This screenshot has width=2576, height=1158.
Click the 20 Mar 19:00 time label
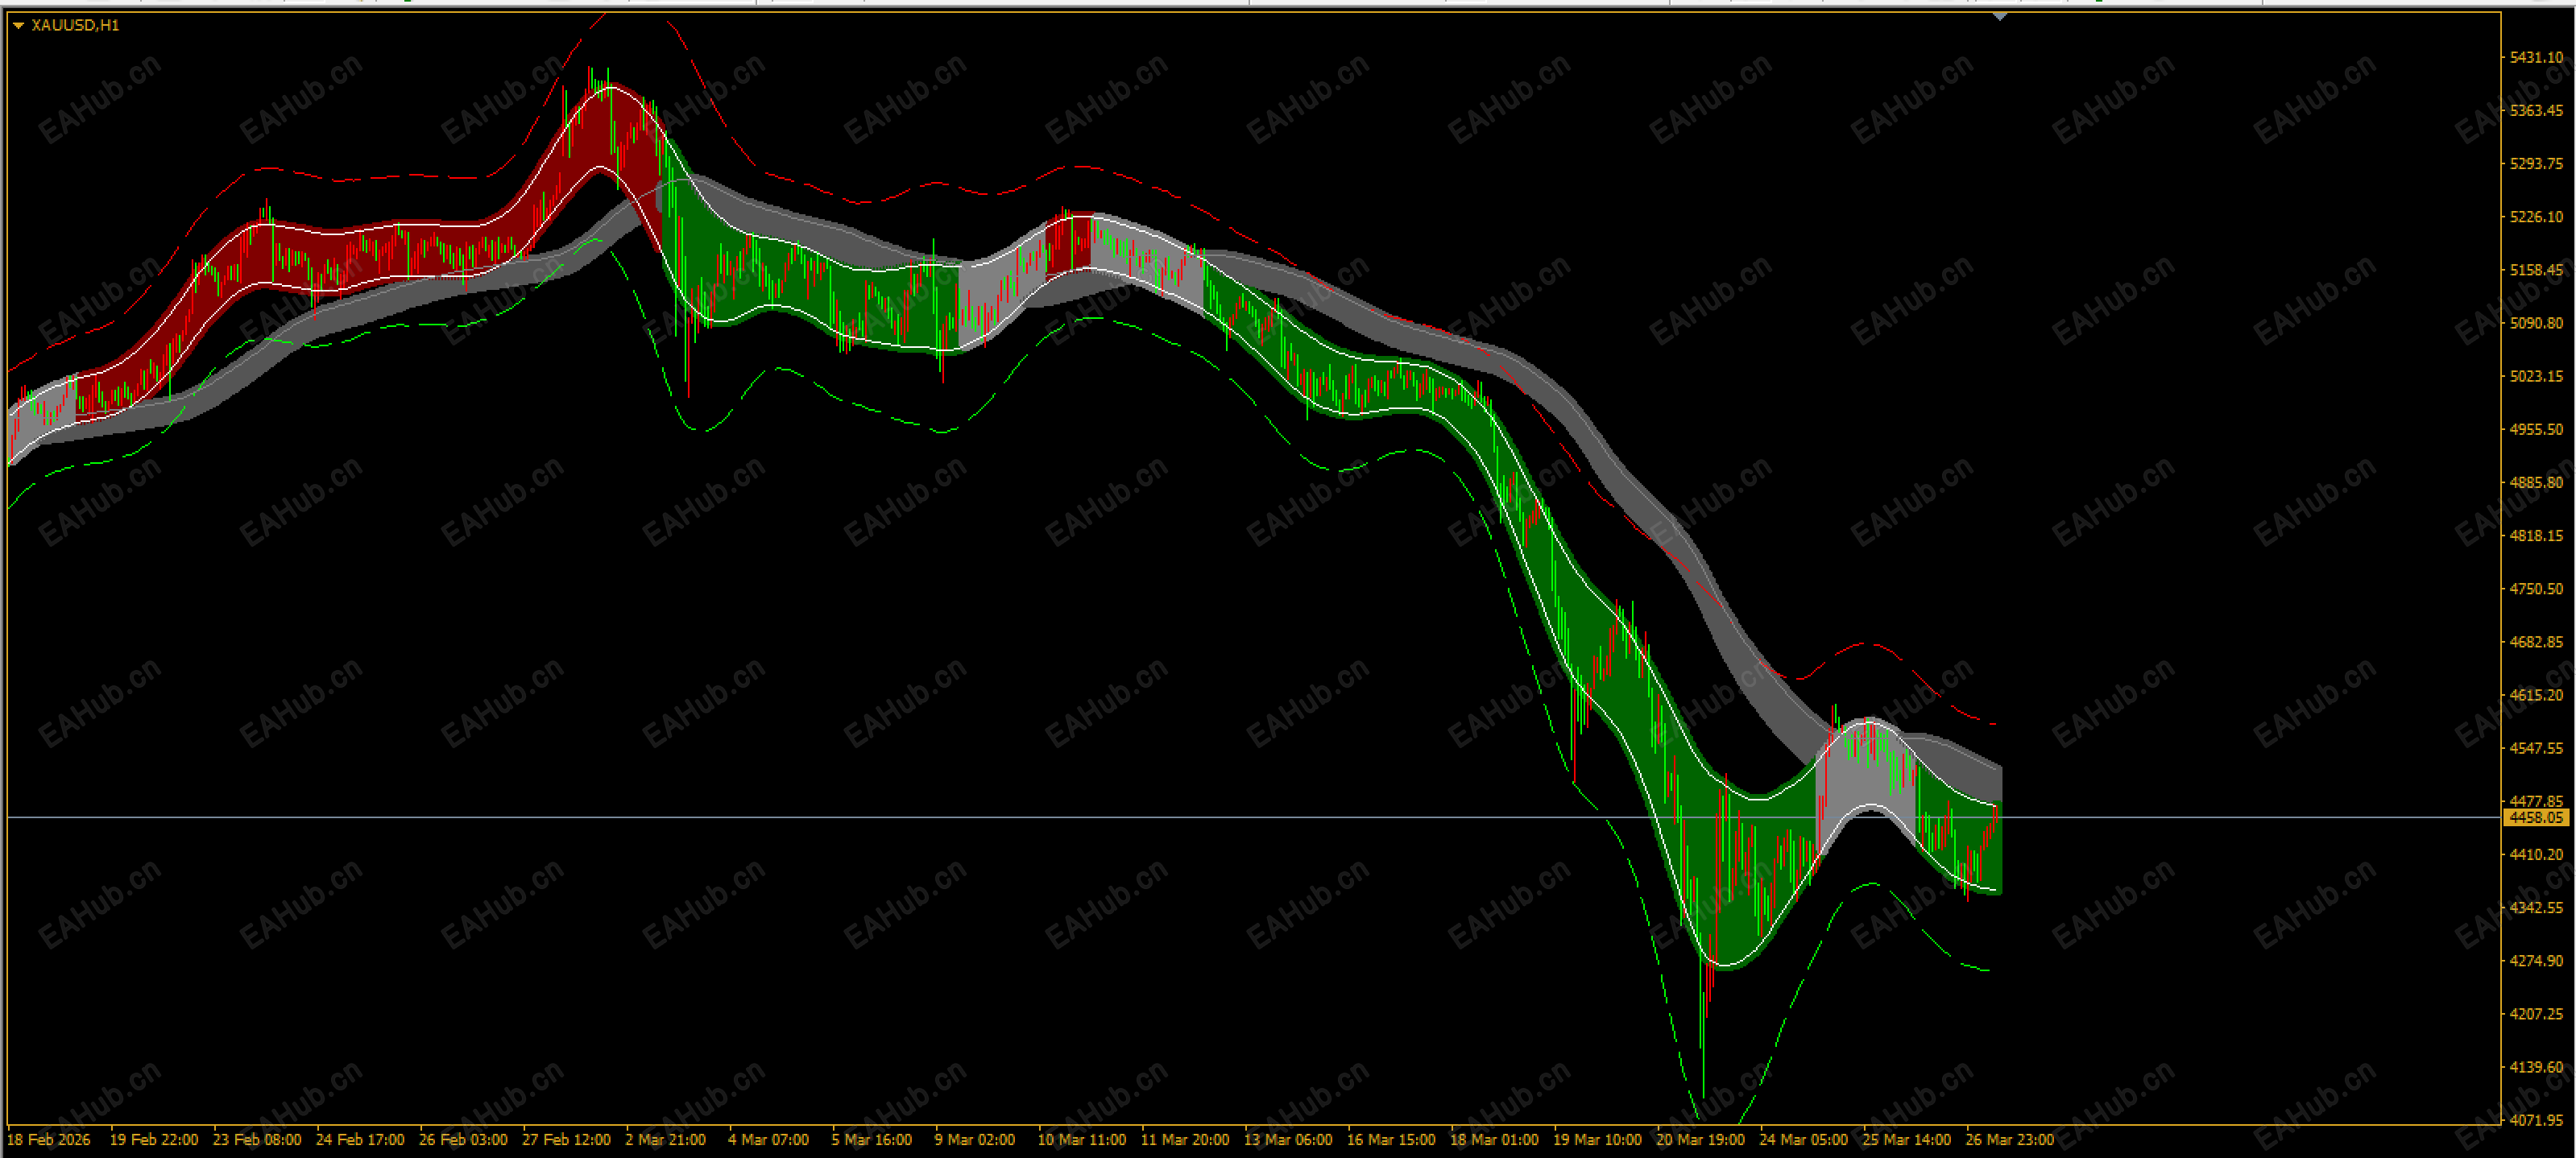(1700, 1139)
